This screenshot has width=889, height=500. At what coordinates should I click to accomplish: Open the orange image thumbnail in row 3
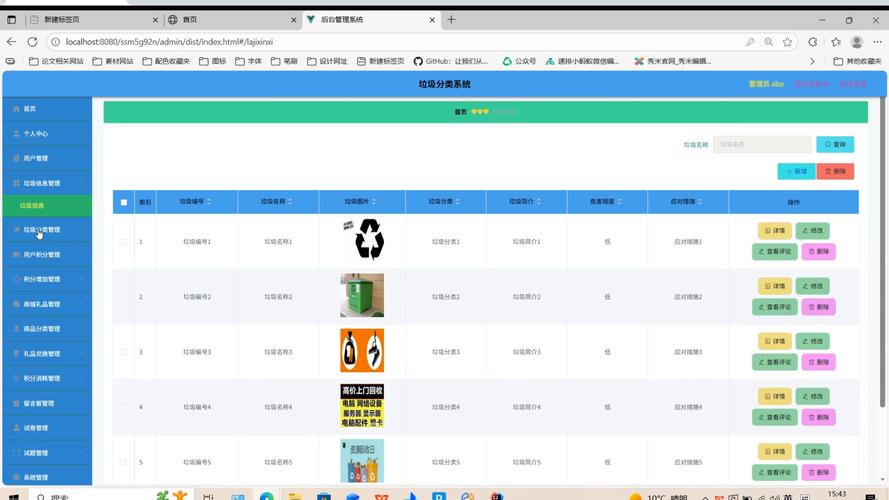point(362,350)
